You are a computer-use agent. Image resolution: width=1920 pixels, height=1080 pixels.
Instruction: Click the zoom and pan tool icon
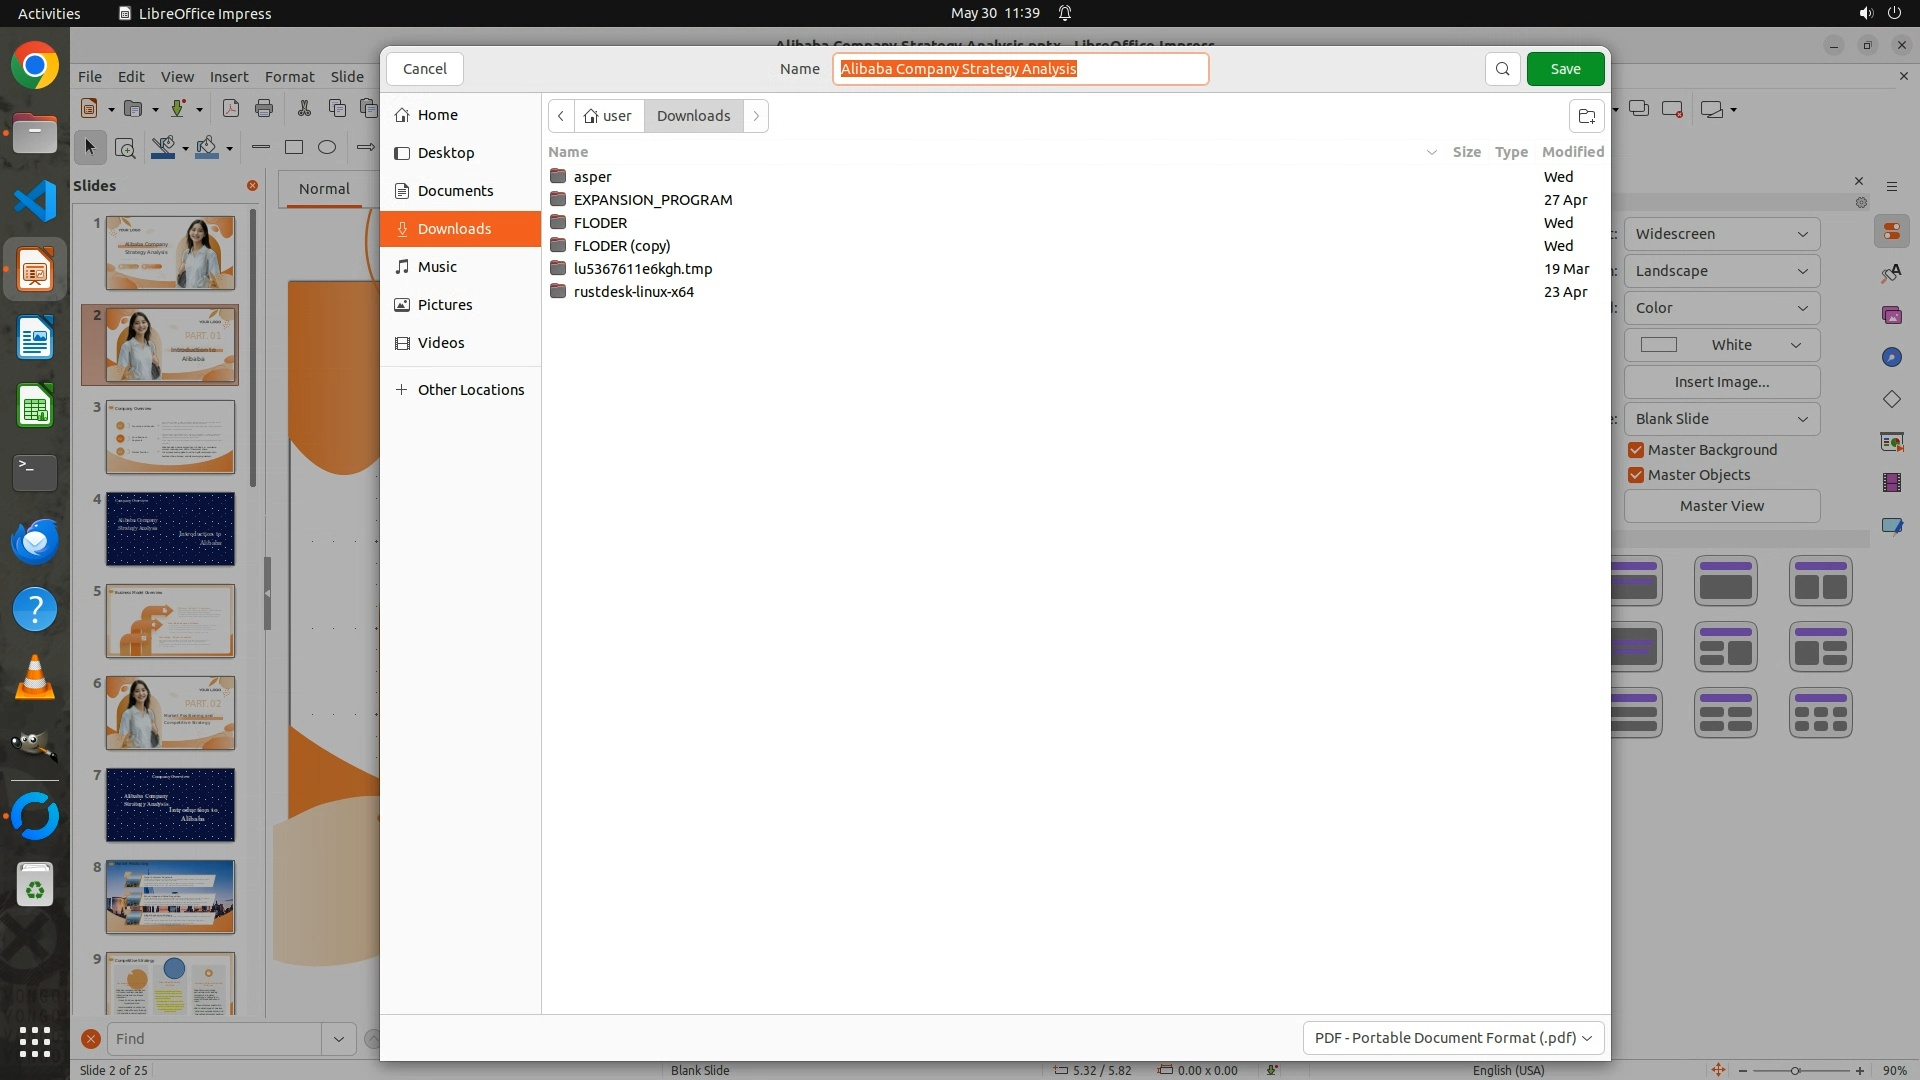[125, 148]
